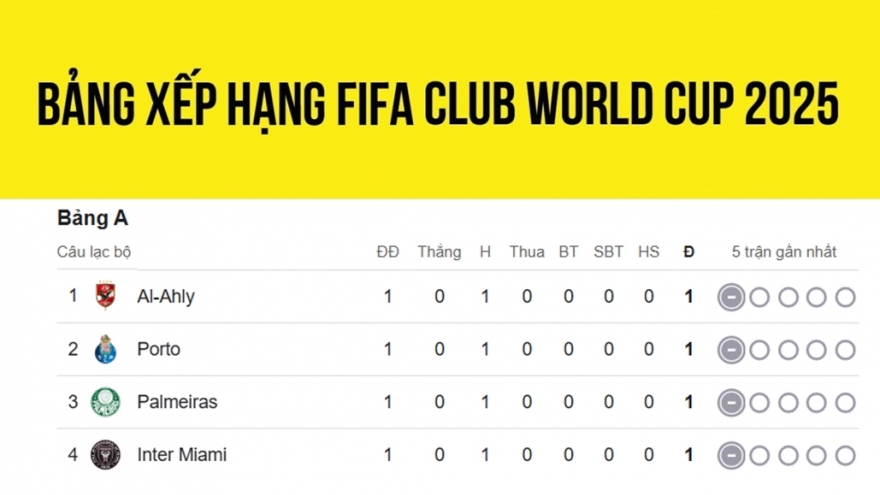Click the Inter Miami club crest icon
Screen dimensions: 880x495
click(105, 455)
